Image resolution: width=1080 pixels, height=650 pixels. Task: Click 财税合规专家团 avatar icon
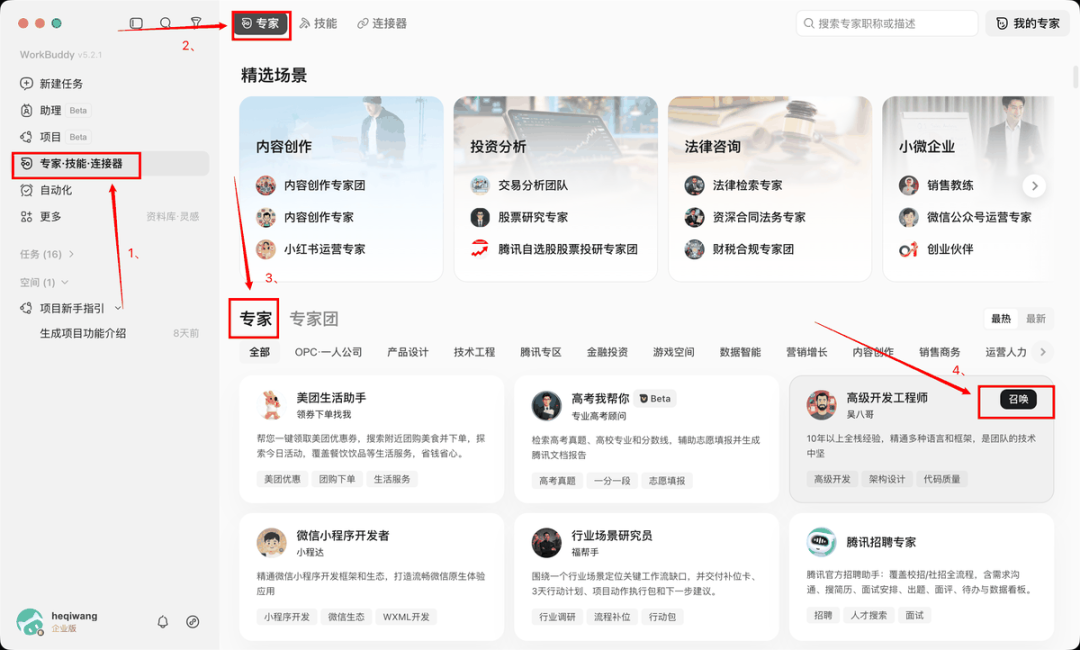point(694,249)
